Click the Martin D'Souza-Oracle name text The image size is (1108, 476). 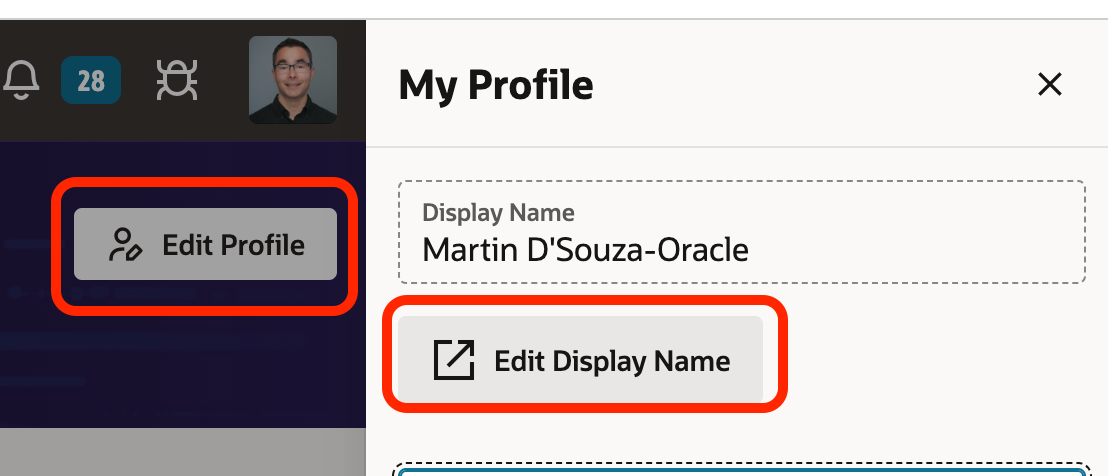coord(585,250)
